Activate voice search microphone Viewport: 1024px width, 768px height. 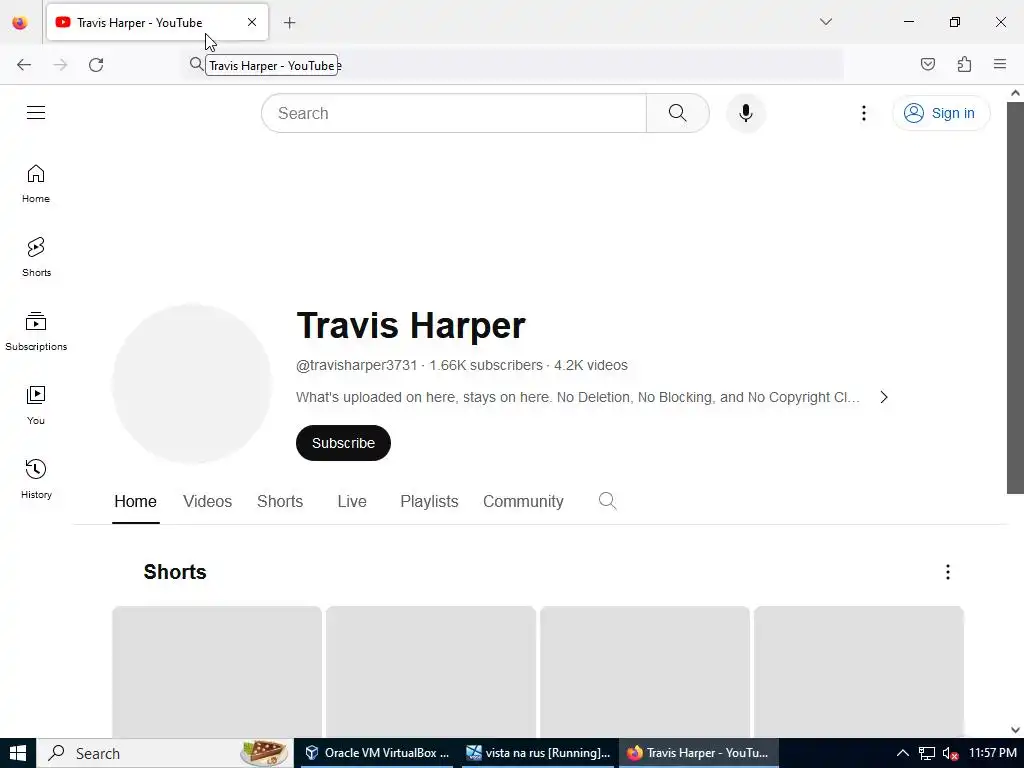[746, 113]
